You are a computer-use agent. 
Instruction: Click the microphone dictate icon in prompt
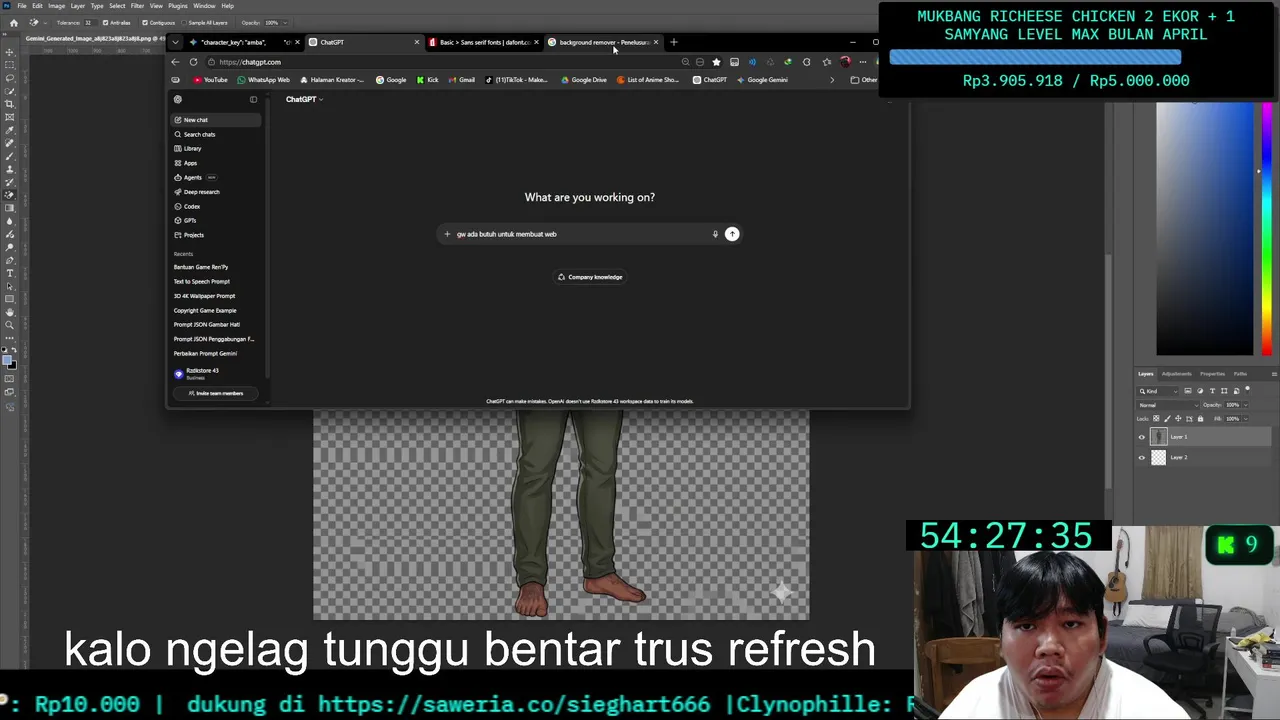click(715, 234)
